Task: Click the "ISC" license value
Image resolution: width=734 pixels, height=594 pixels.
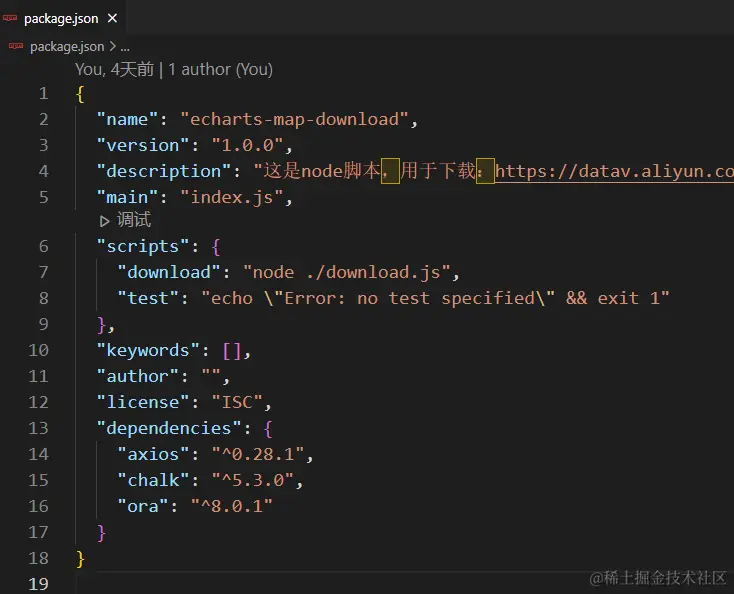Action: pyautogui.click(x=237, y=402)
